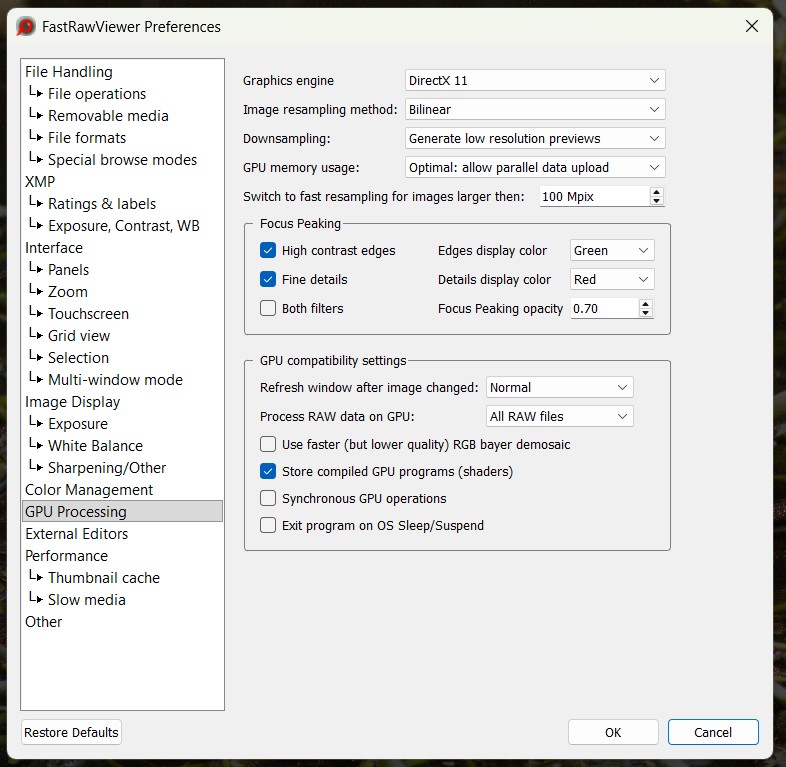Viewport: 786px width, 767px height.
Task: Toggle the Fine details checkbox
Action: click(x=268, y=280)
